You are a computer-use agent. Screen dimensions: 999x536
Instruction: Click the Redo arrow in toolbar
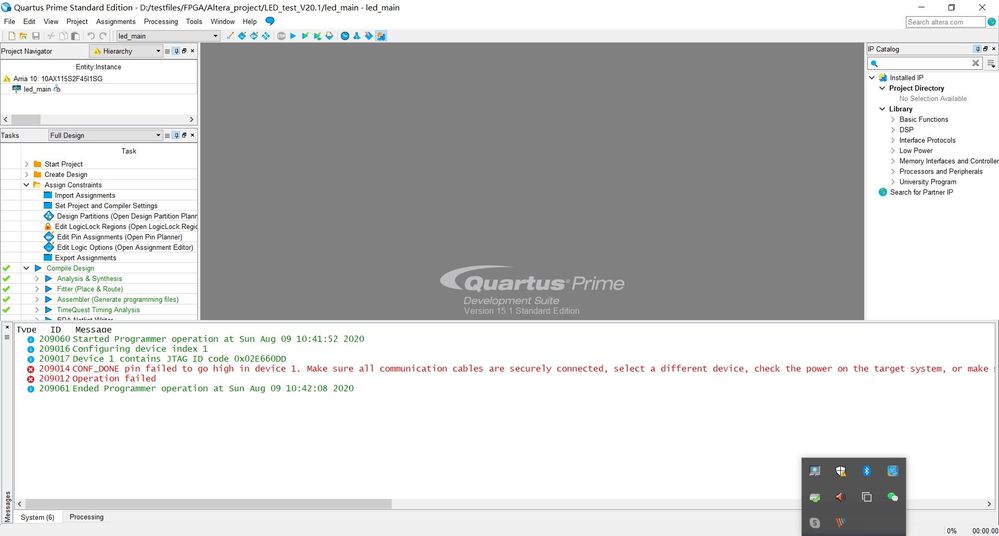coord(103,36)
